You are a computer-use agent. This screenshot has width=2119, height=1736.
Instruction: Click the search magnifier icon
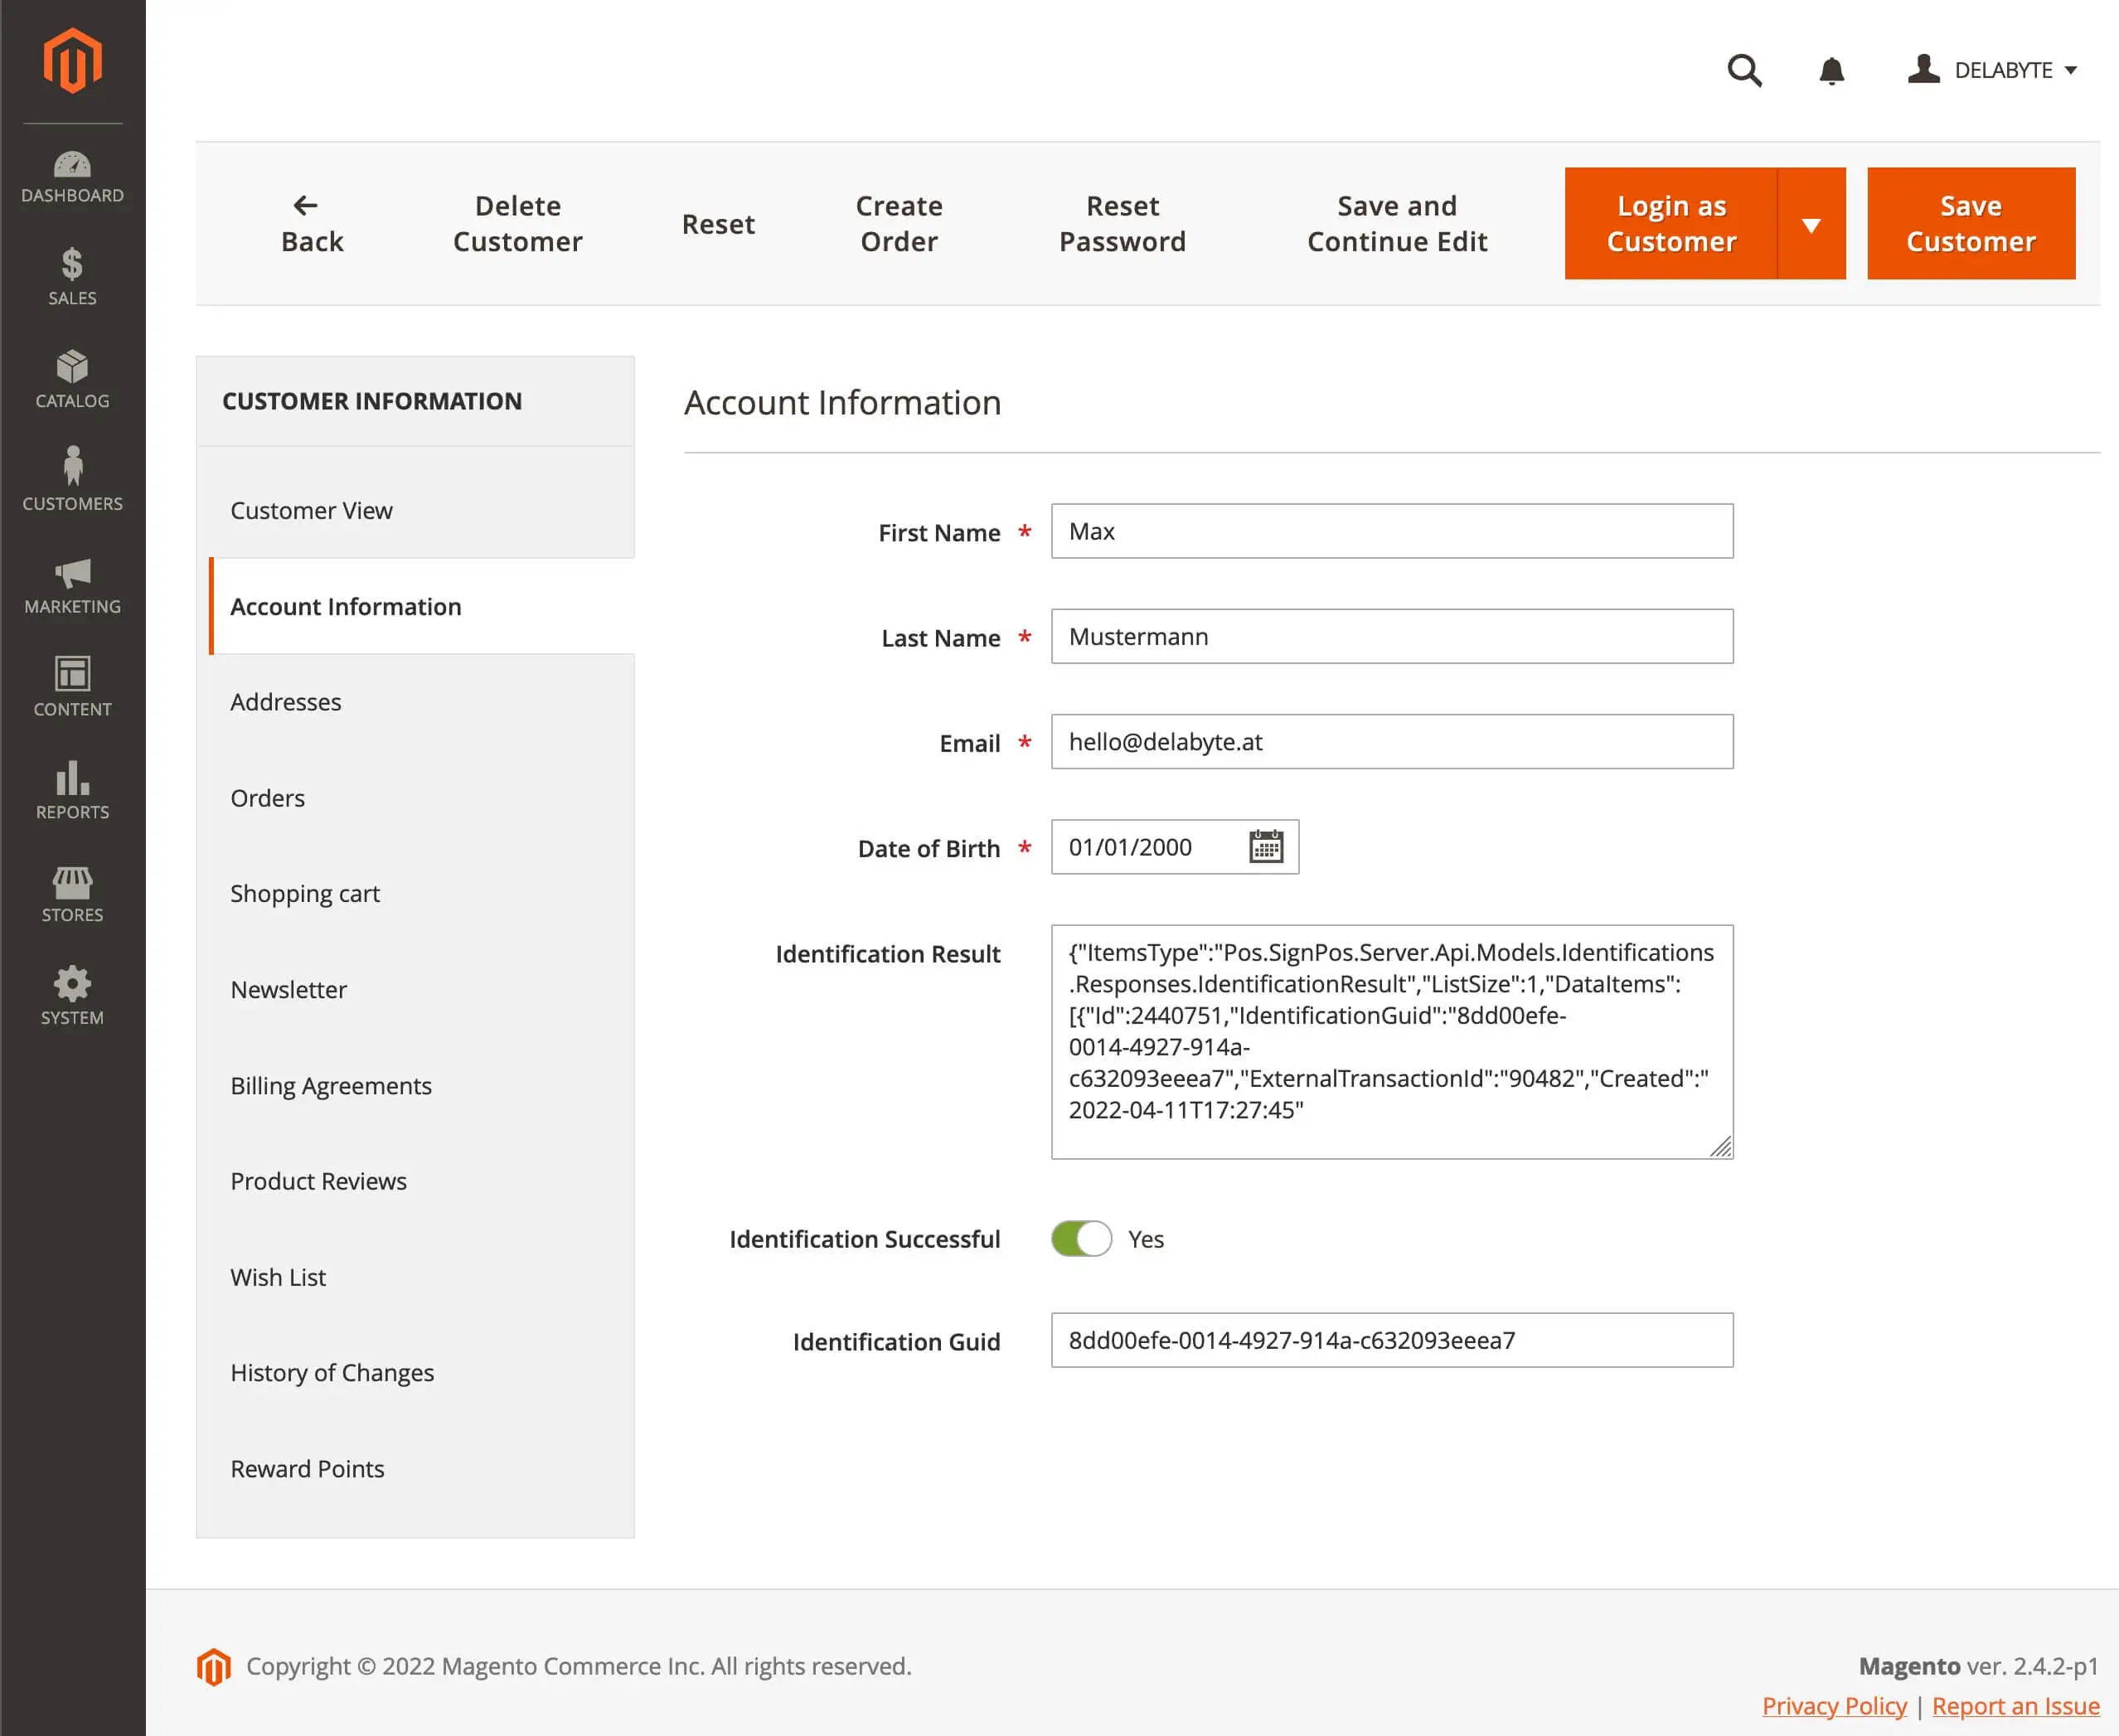click(1744, 70)
